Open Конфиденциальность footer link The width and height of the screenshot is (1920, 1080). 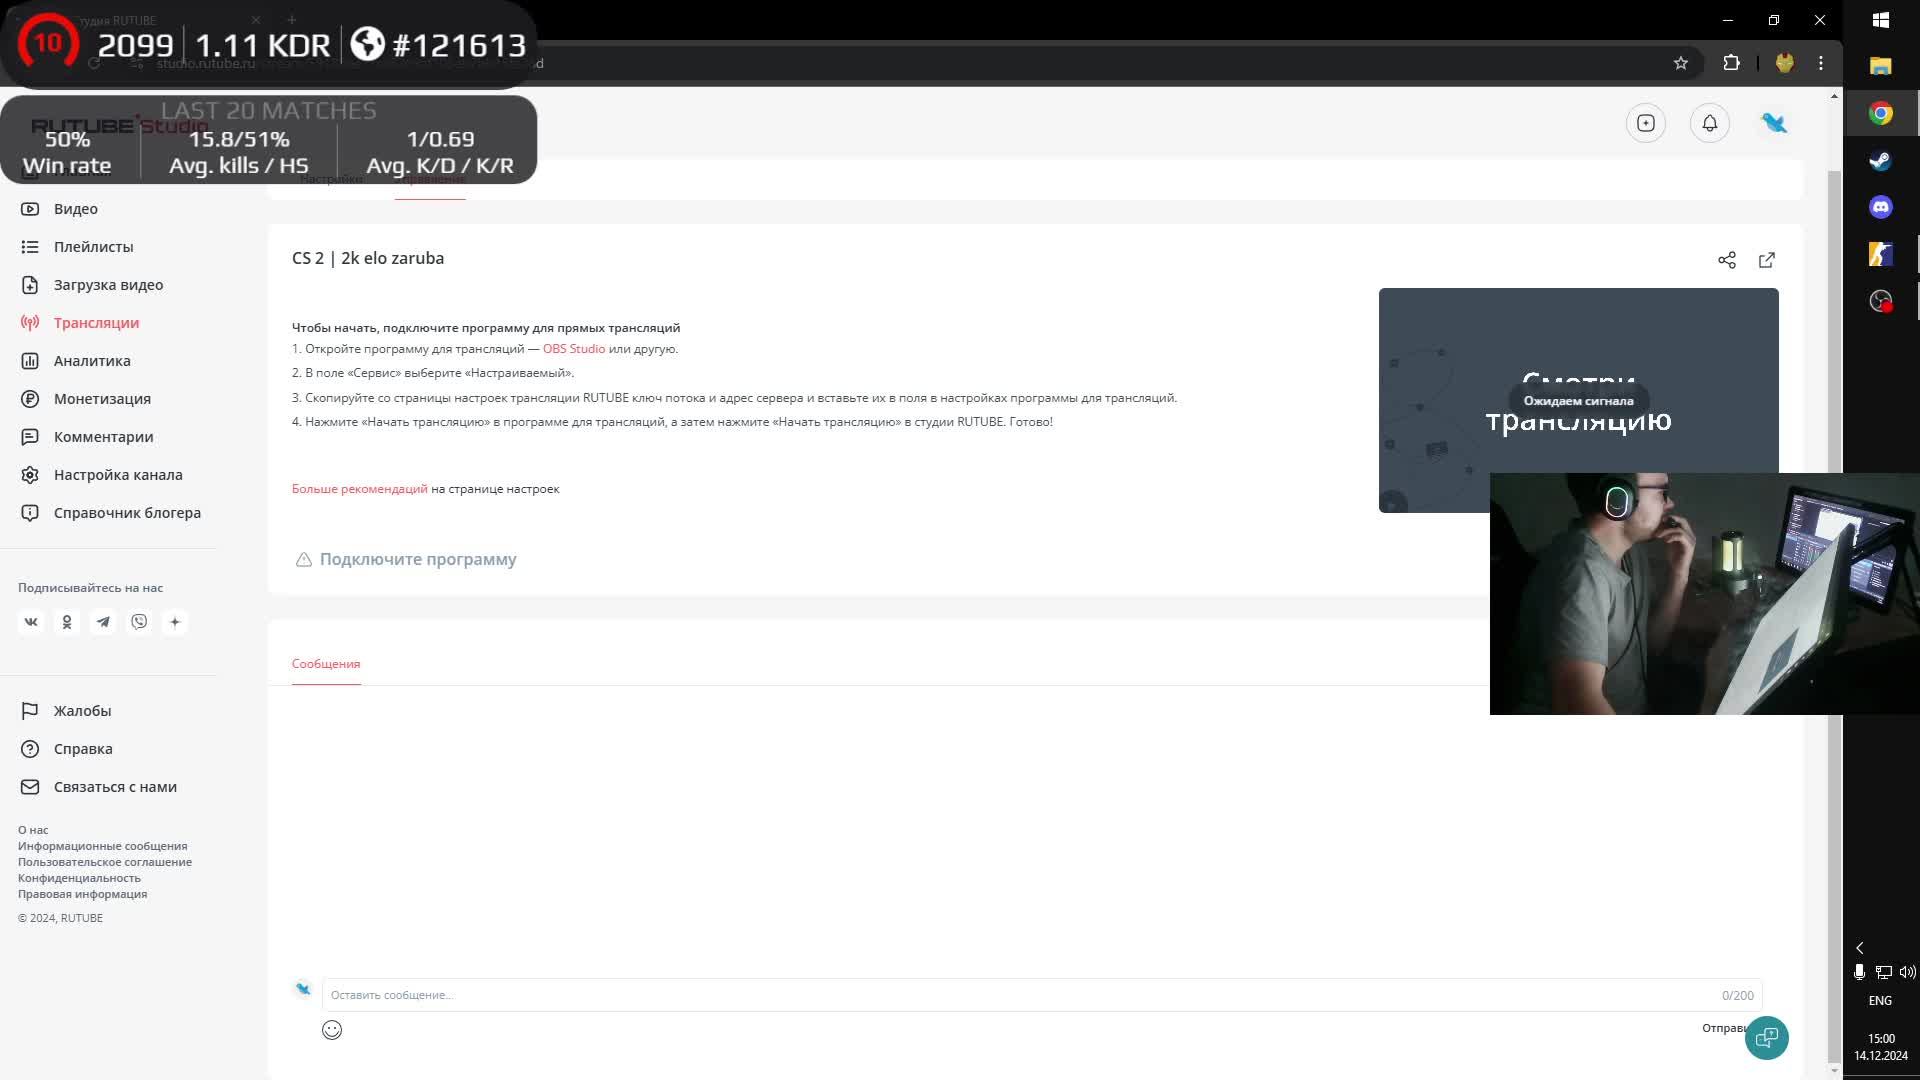(80, 878)
